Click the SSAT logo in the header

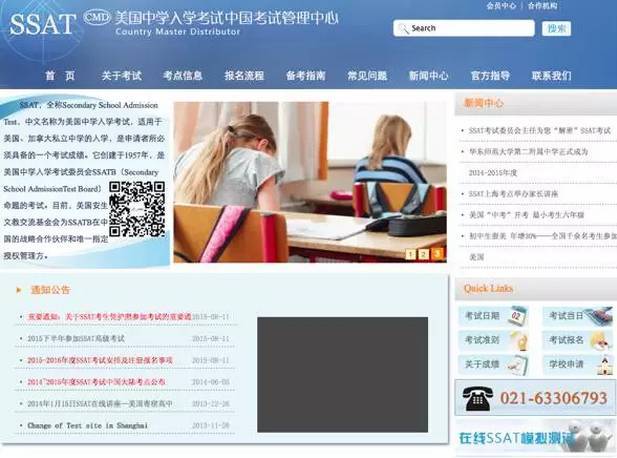click(x=42, y=24)
